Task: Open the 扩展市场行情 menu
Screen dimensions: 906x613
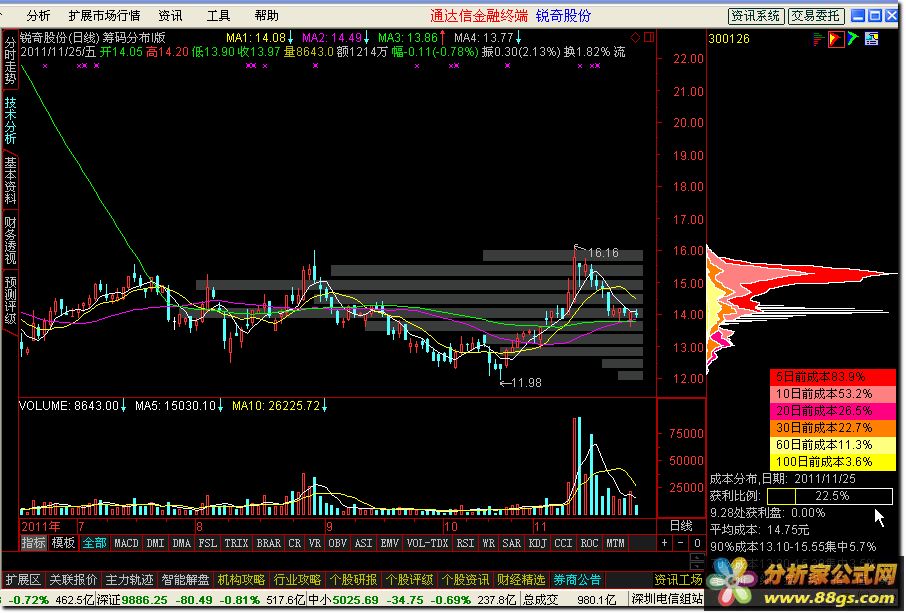Action: click(x=104, y=16)
